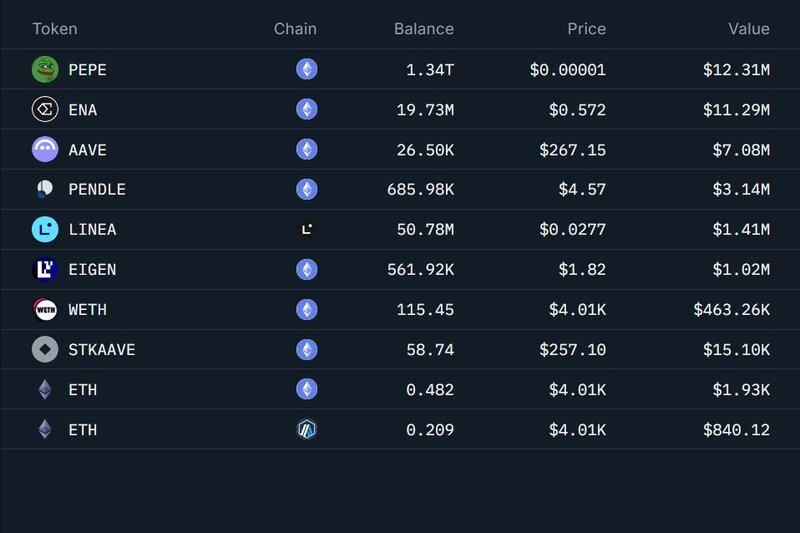Select the AAVE ghost token icon

(45, 149)
